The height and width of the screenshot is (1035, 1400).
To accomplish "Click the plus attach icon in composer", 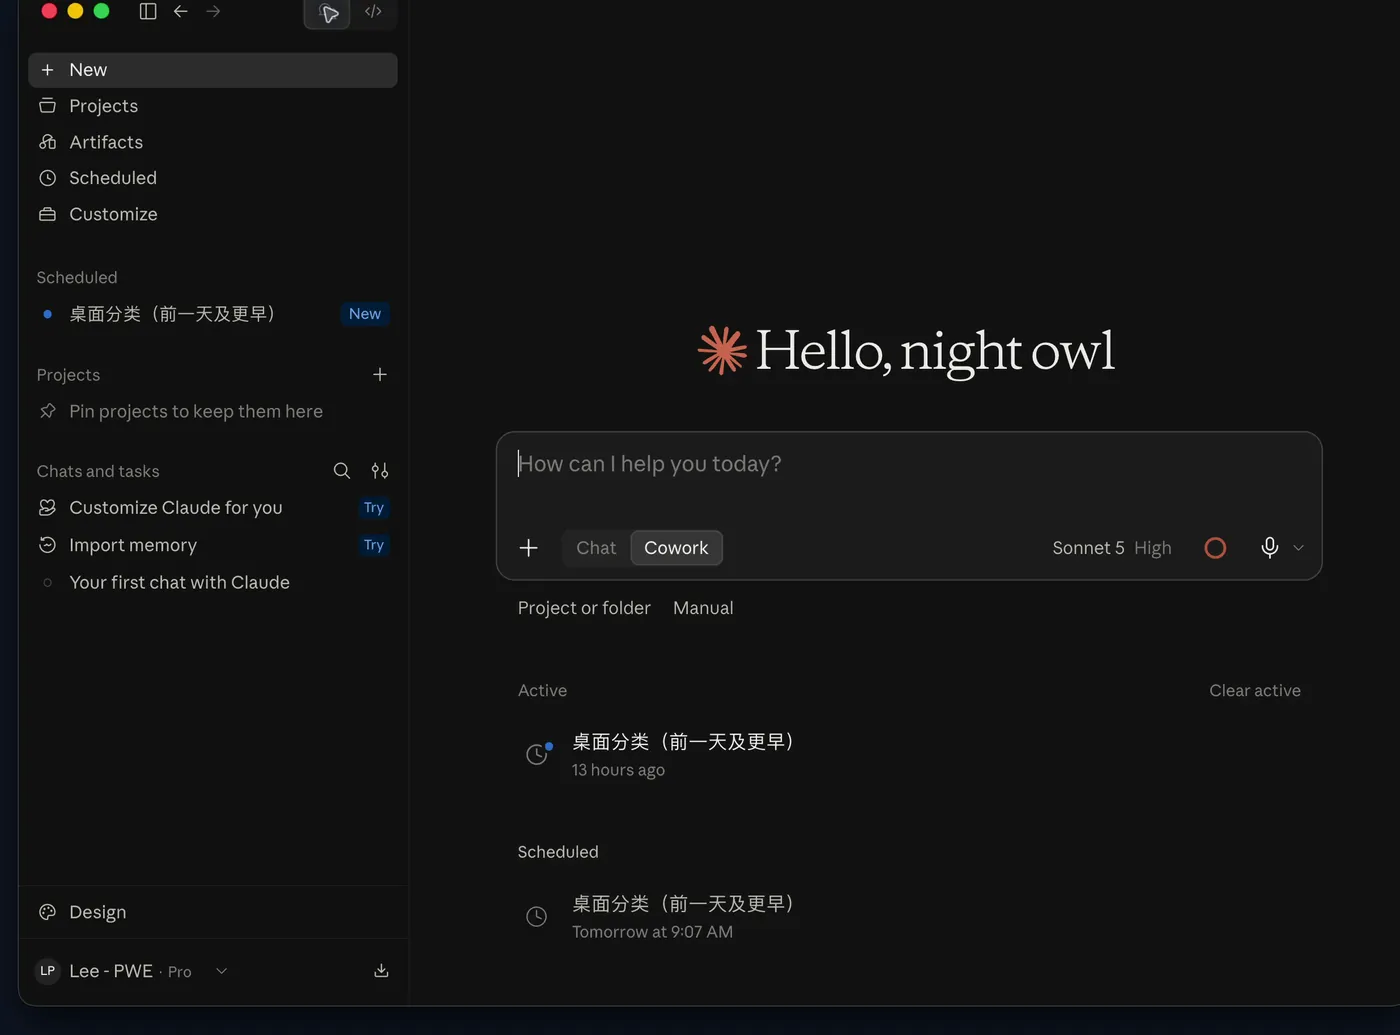I will (529, 548).
